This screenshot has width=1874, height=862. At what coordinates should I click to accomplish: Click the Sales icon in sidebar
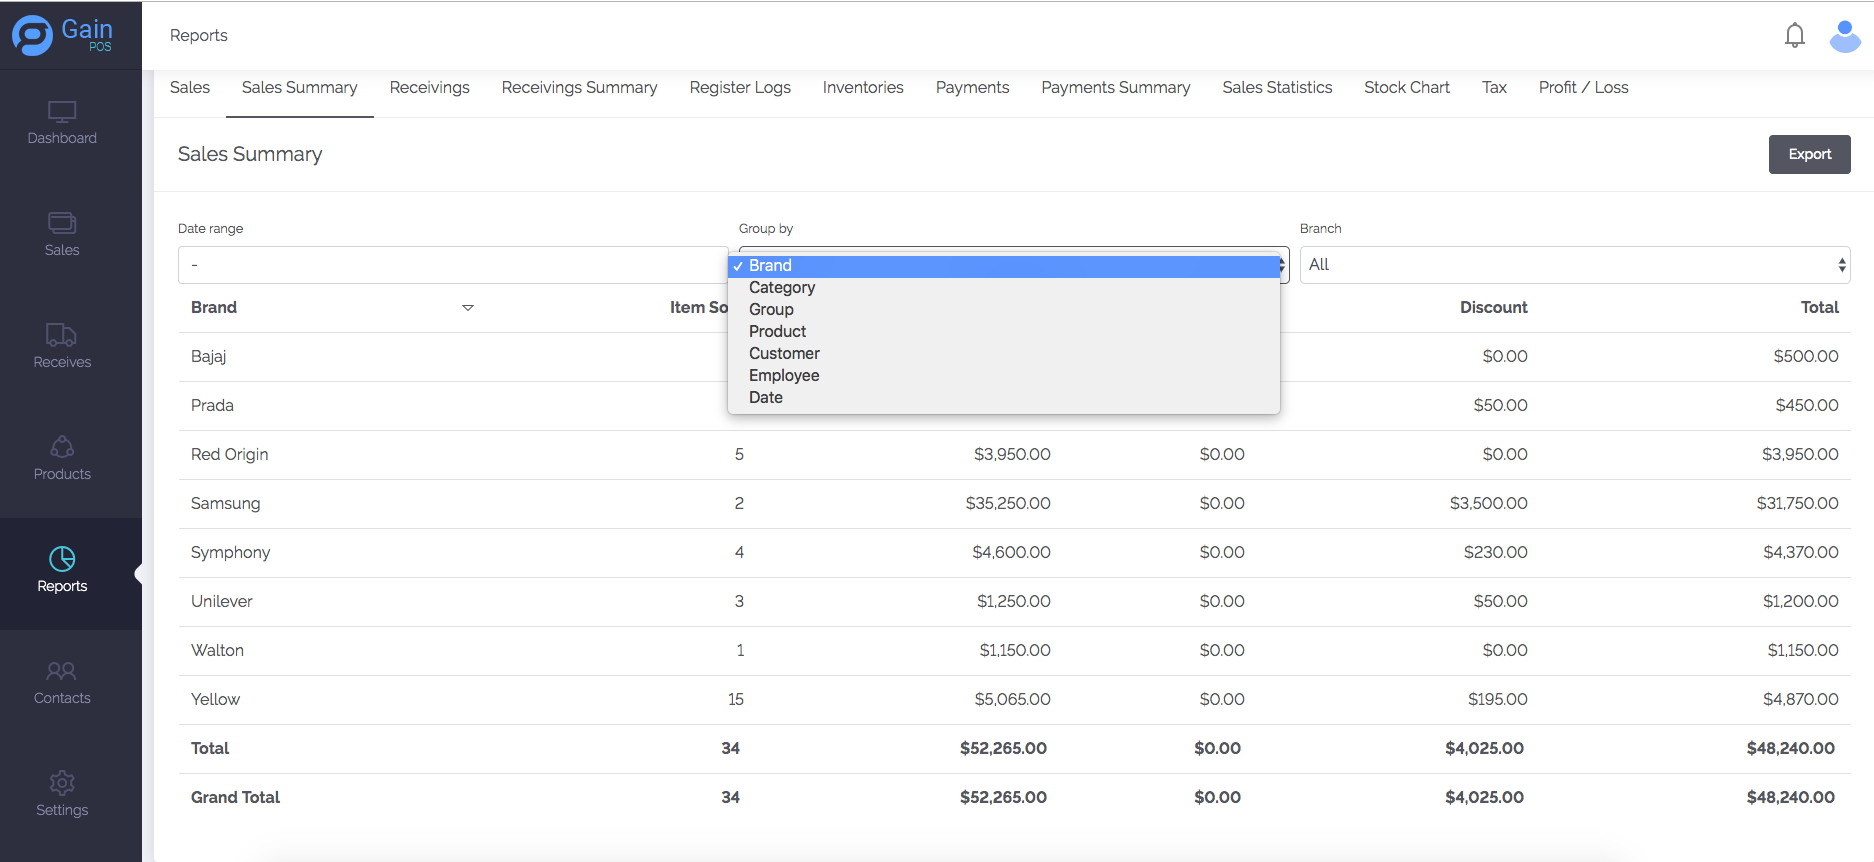click(x=62, y=223)
